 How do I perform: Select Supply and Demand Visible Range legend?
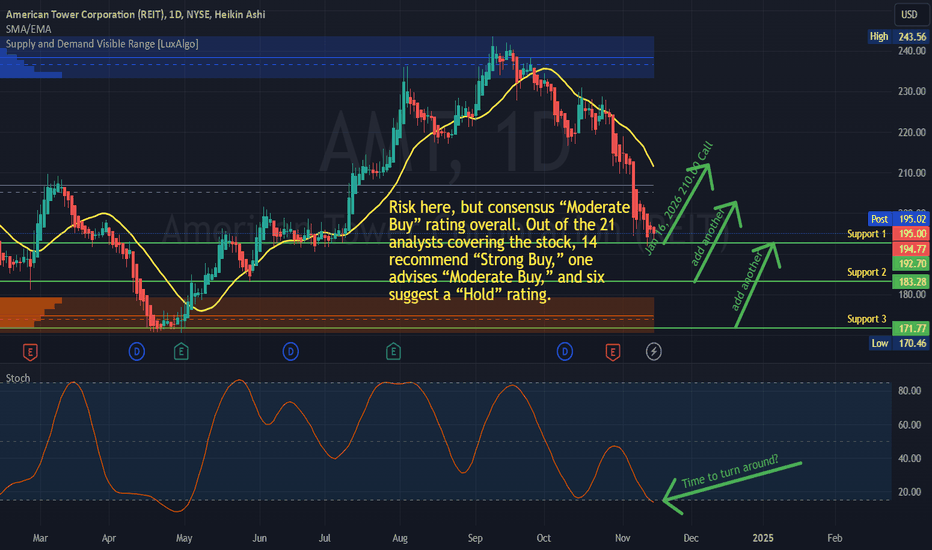[x=102, y=44]
